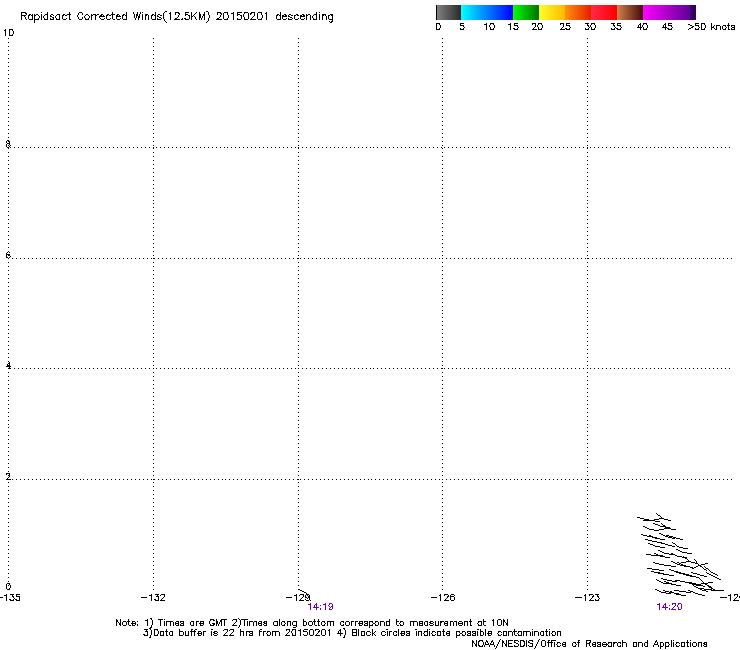Click the plot title 'Rapidscat Corrected Winds(12.5KM)'

pos(115,17)
